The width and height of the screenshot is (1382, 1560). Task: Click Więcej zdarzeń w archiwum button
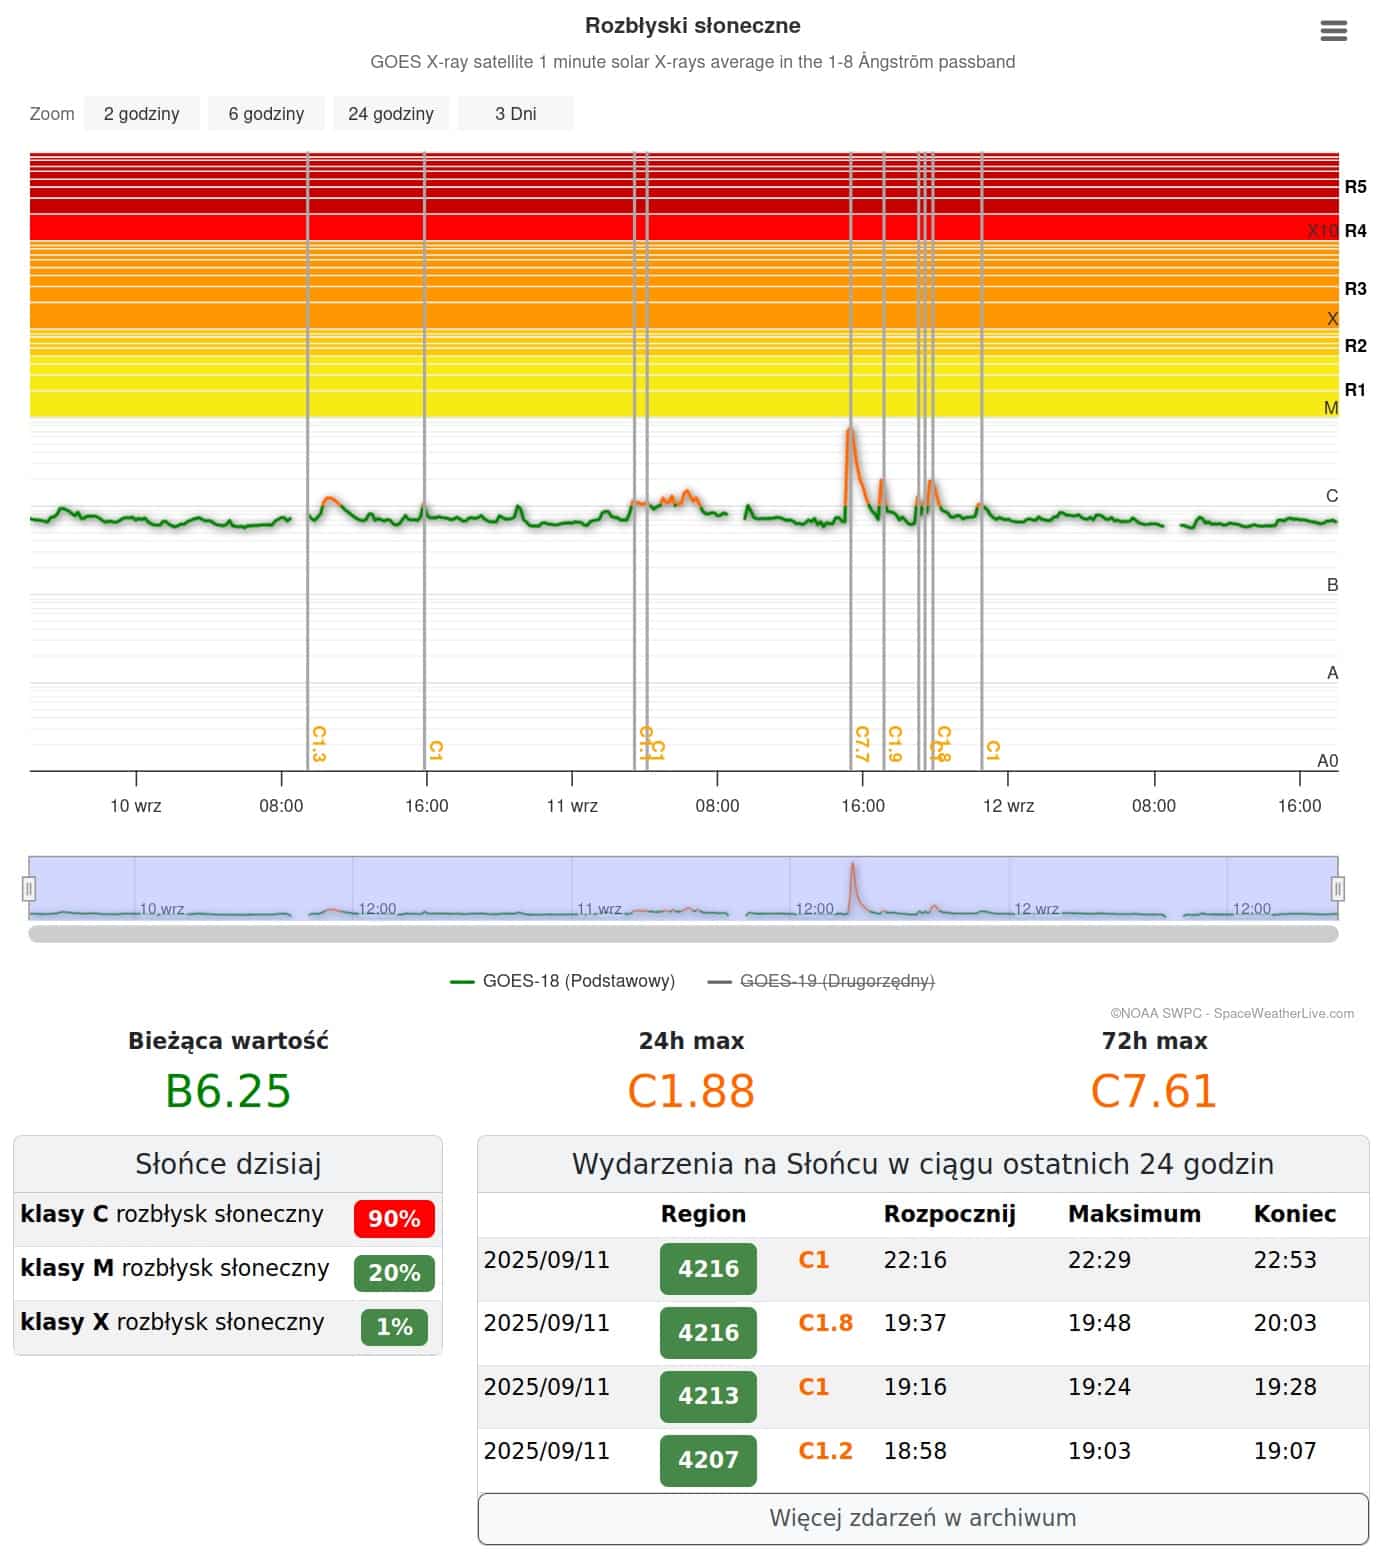point(922,1518)
